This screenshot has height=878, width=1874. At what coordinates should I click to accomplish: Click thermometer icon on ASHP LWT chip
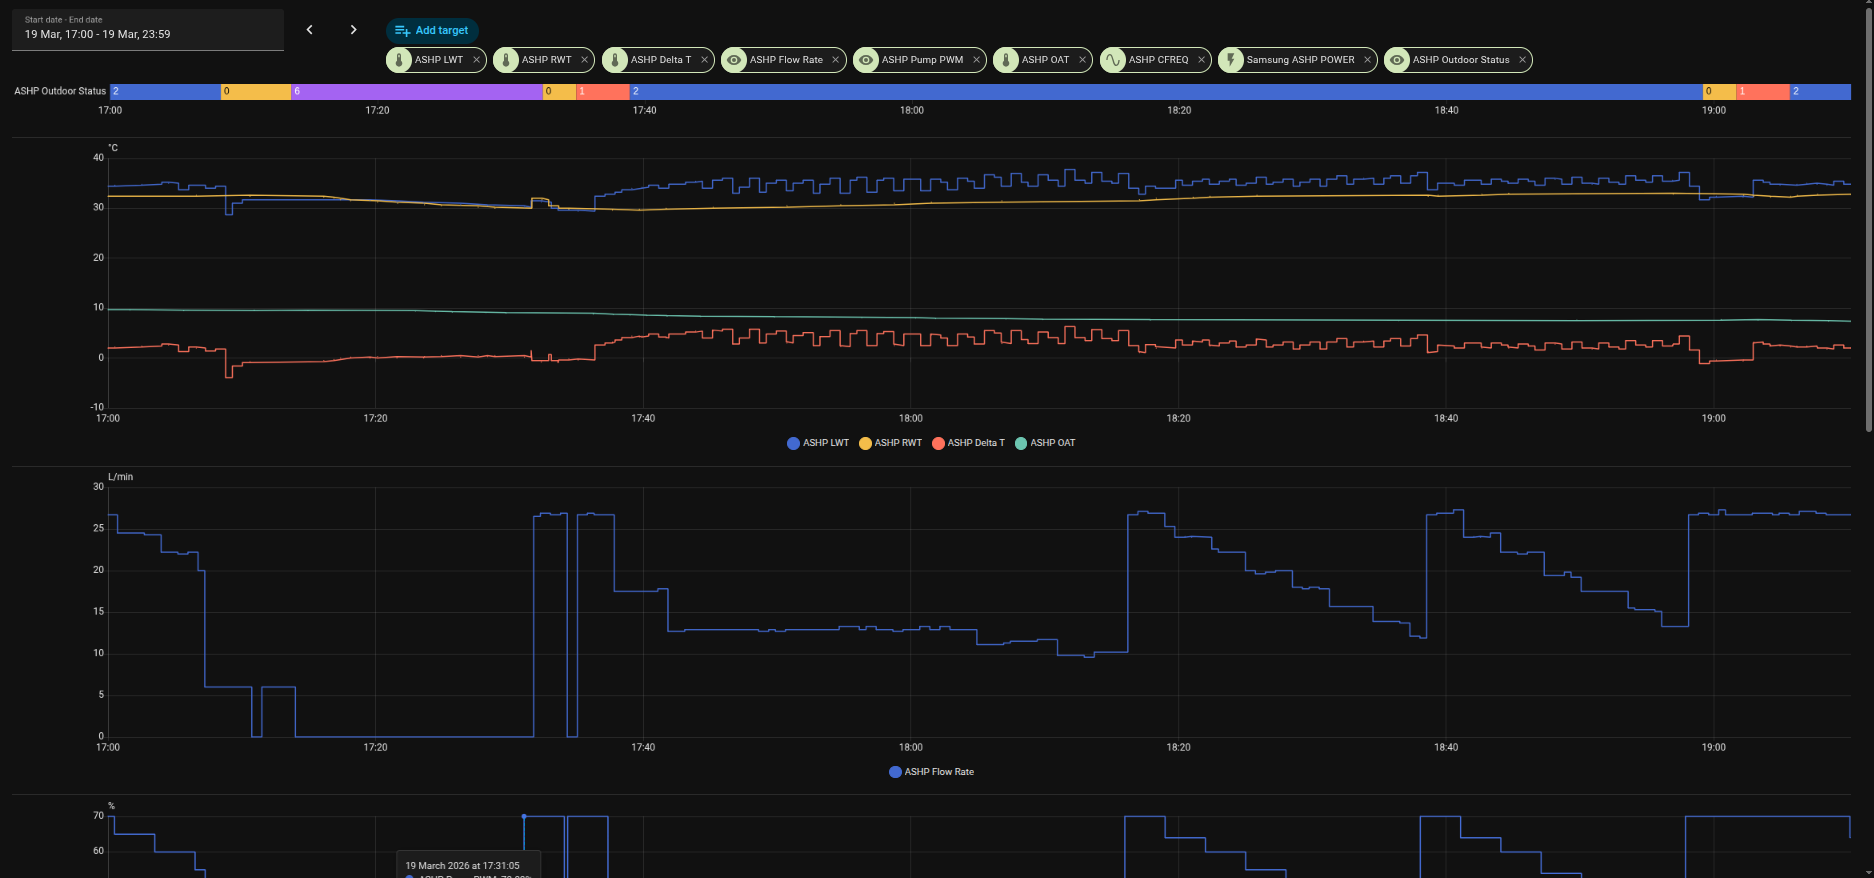point(399,60)
